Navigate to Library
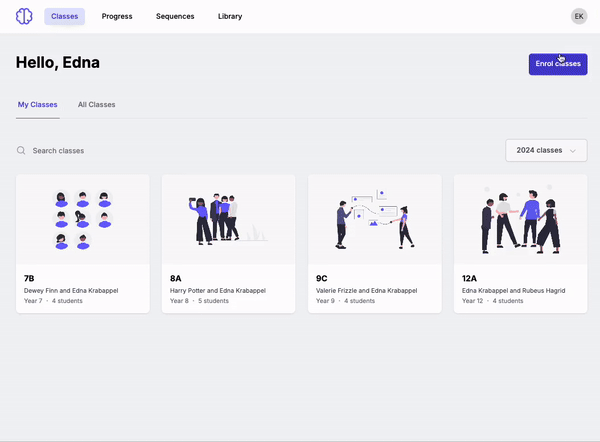 pos(230,17)
